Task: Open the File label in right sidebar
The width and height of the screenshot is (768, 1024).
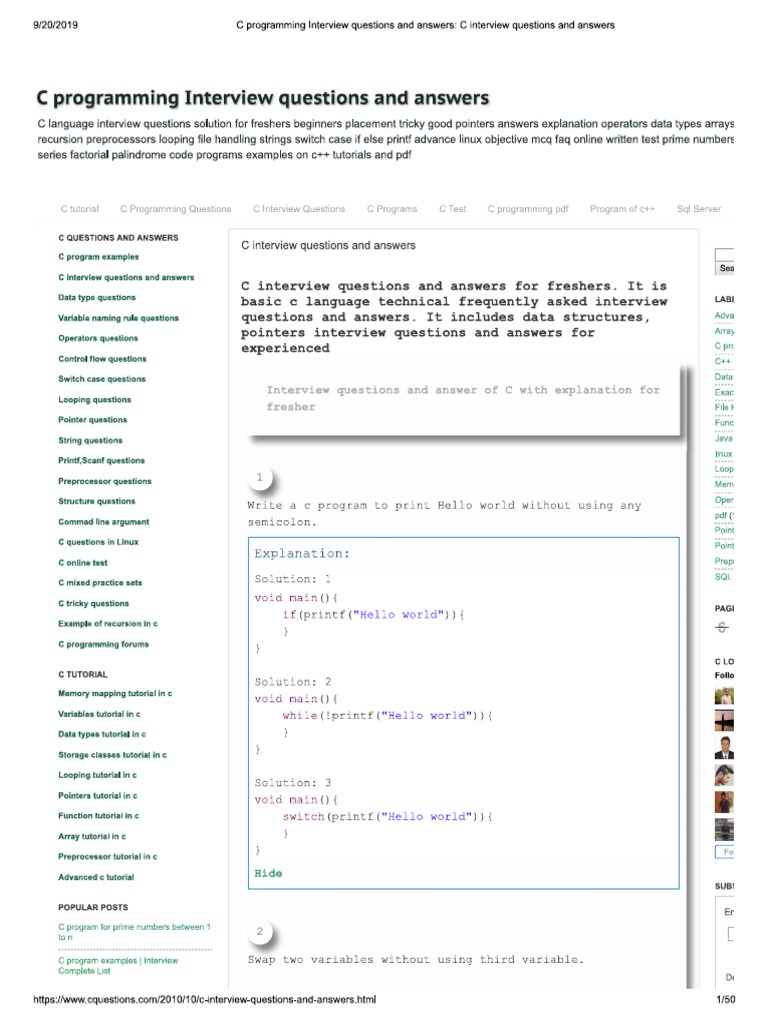Action: pyautogui.click(x=724, y=408)
